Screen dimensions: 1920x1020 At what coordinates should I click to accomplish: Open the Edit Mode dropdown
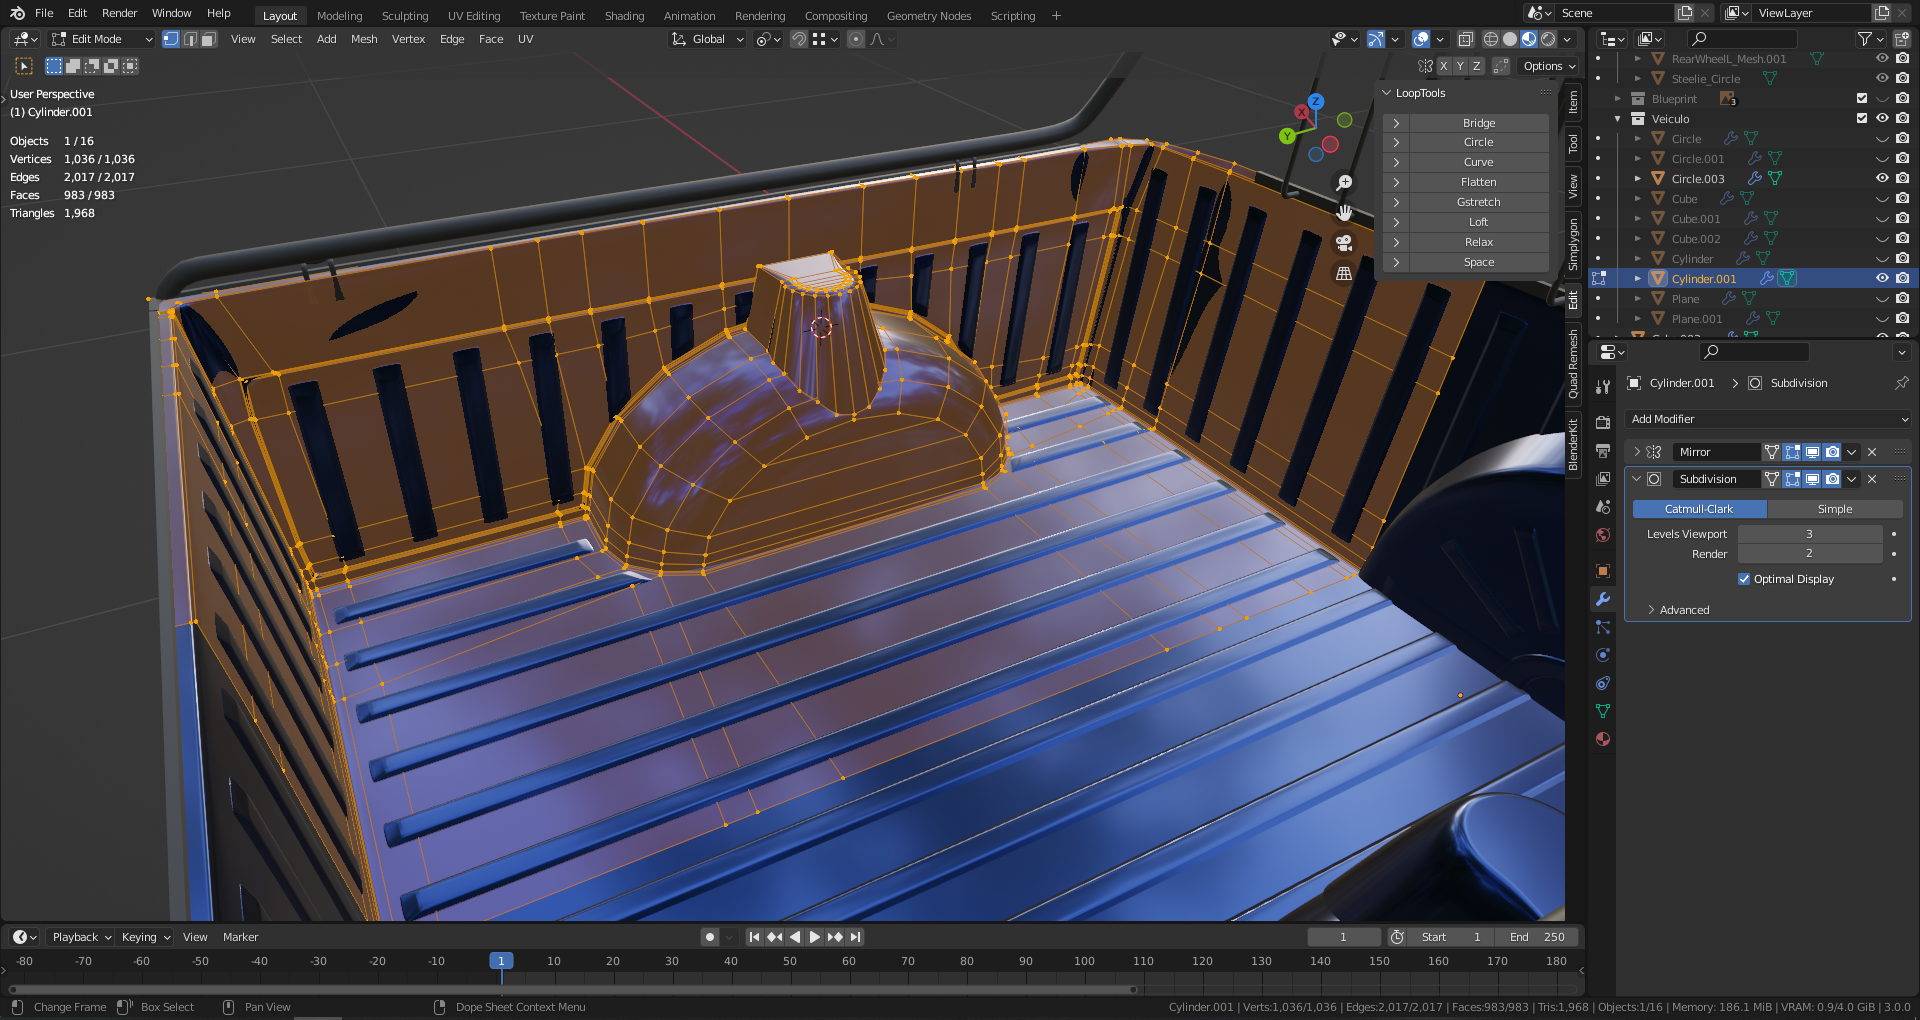click(103, 39)
